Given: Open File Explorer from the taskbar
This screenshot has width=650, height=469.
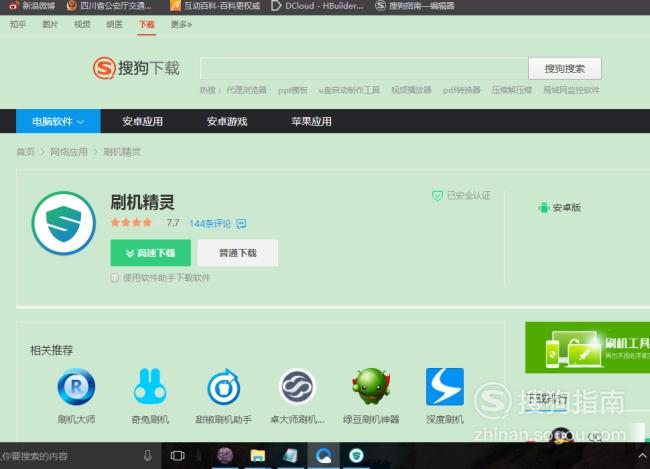Looking at the screenshot, I should point(257,456).
